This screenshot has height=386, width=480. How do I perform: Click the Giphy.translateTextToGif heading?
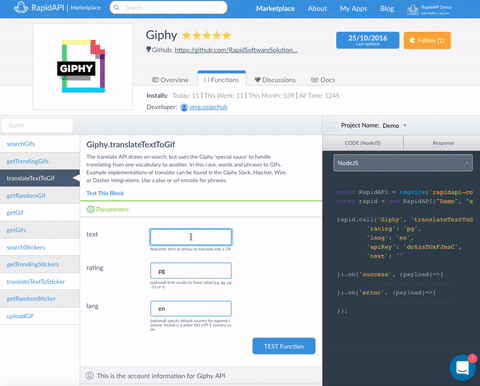[x=131, y=144]
